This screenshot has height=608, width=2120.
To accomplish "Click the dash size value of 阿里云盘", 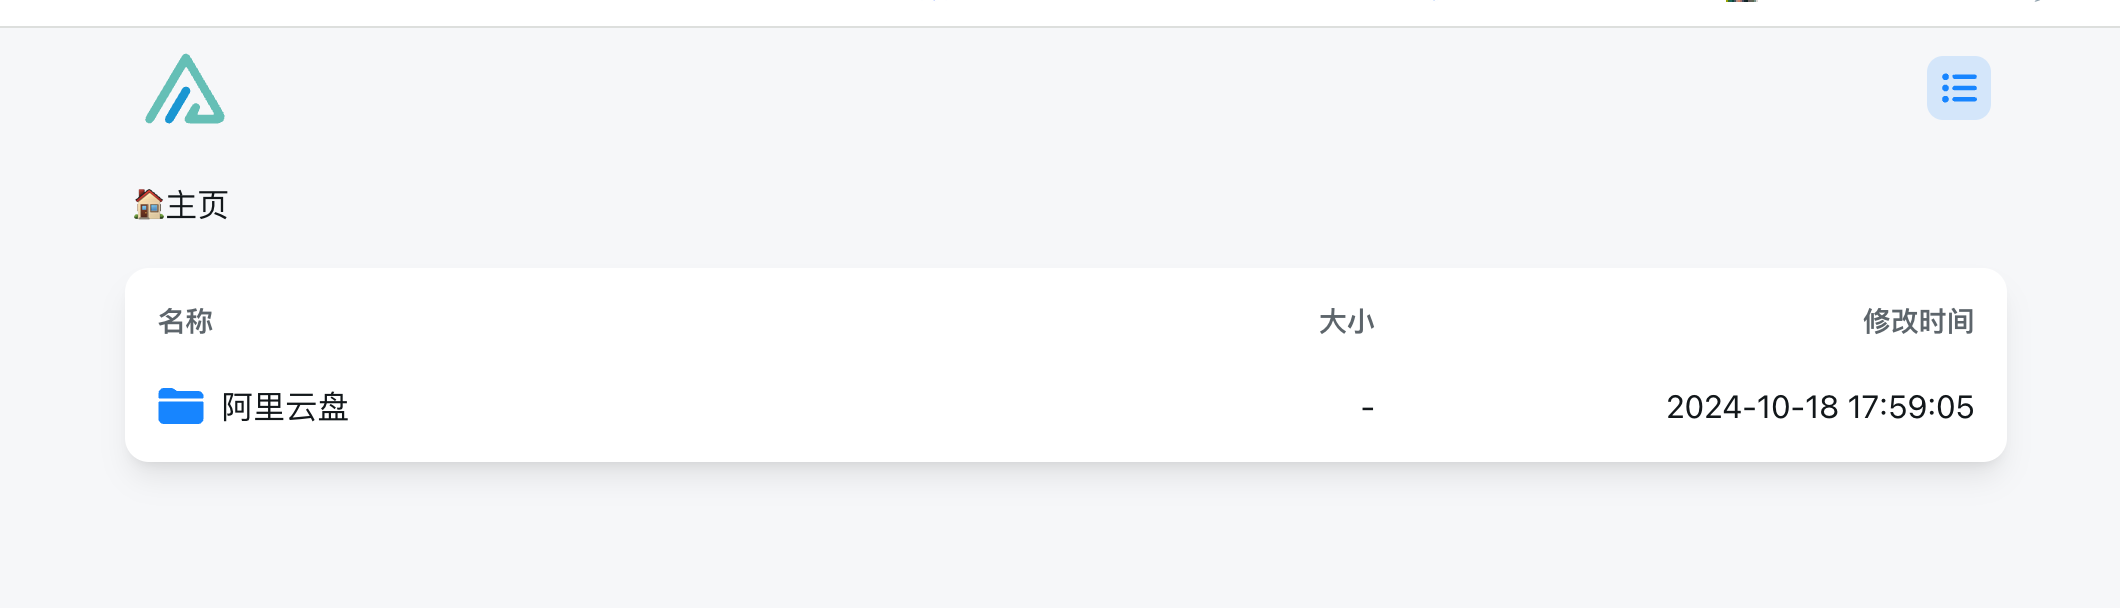I will 1367,408.
